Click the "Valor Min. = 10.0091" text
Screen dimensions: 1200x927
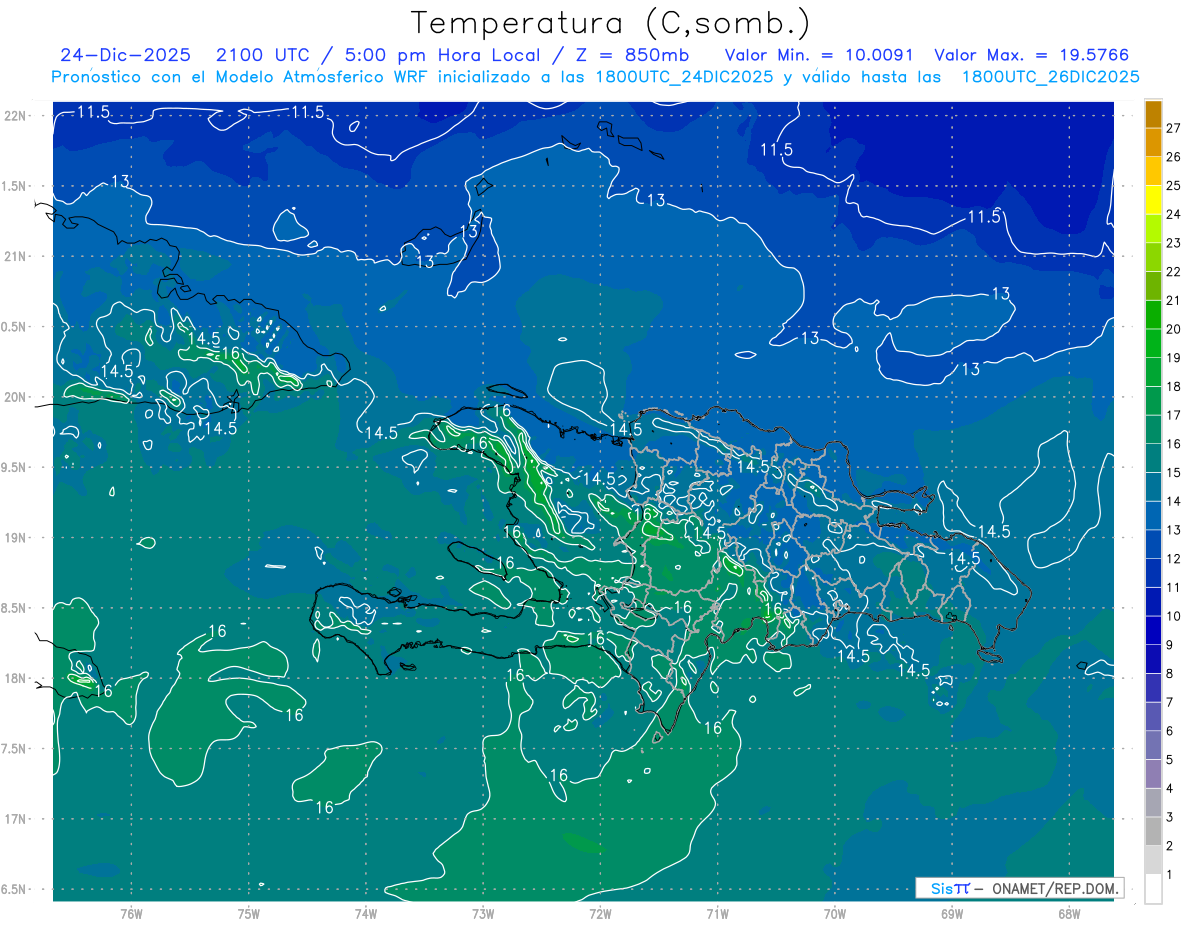click(x=819, y=55)
